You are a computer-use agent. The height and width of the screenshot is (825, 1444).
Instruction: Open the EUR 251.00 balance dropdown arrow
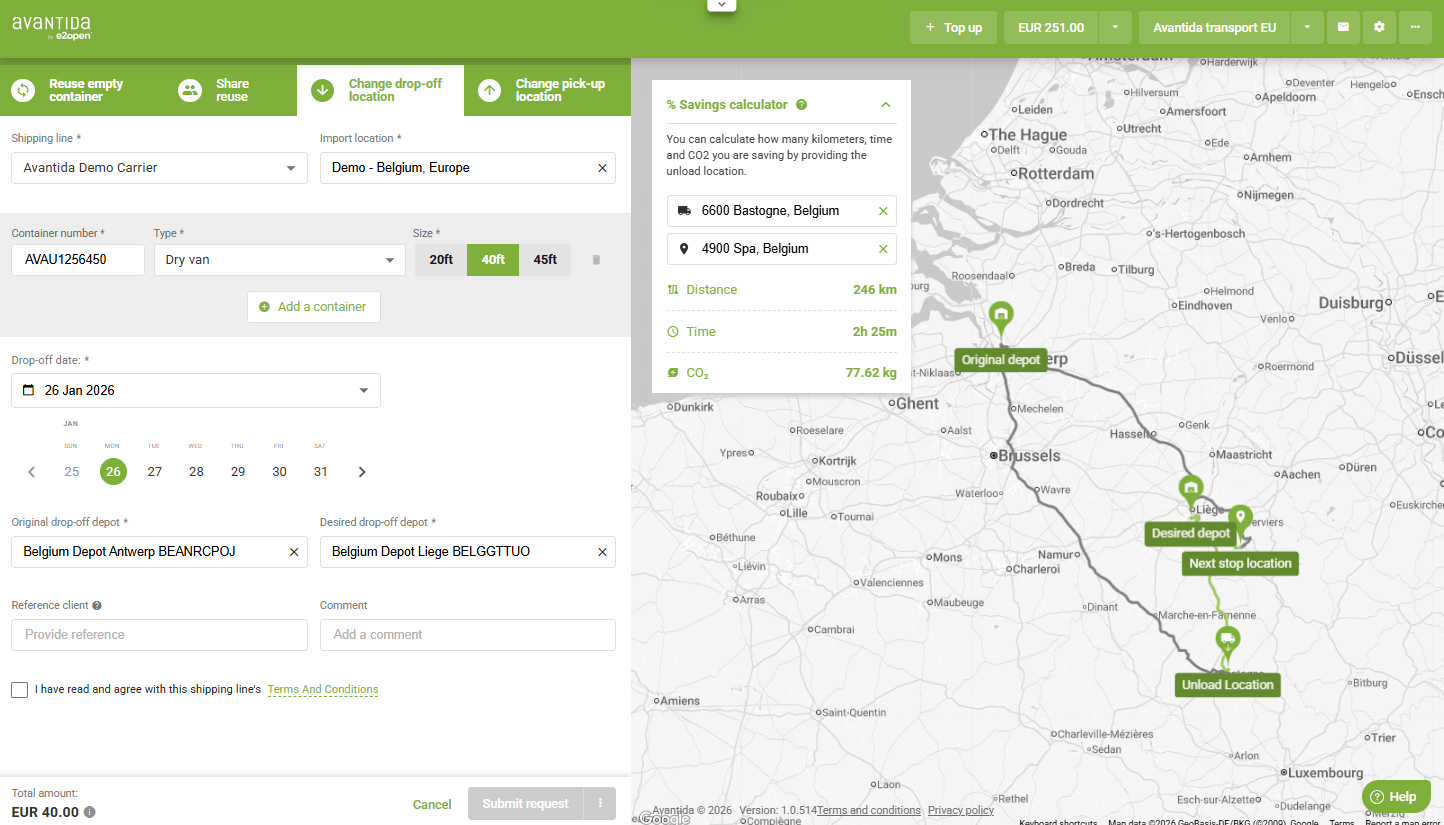coord(1115,27)
